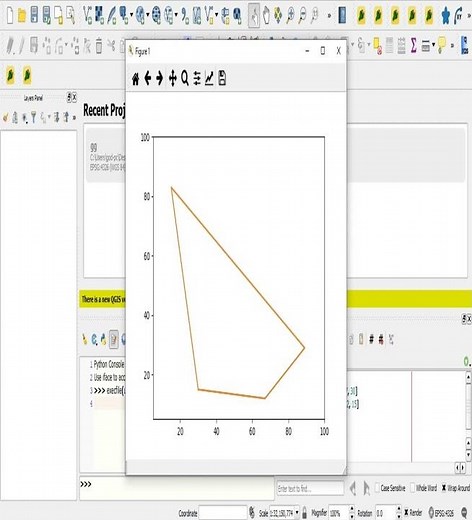Screen dimensions: 472x520
Task: Click the uncomment code red hash icon
Action: [381, 339]
